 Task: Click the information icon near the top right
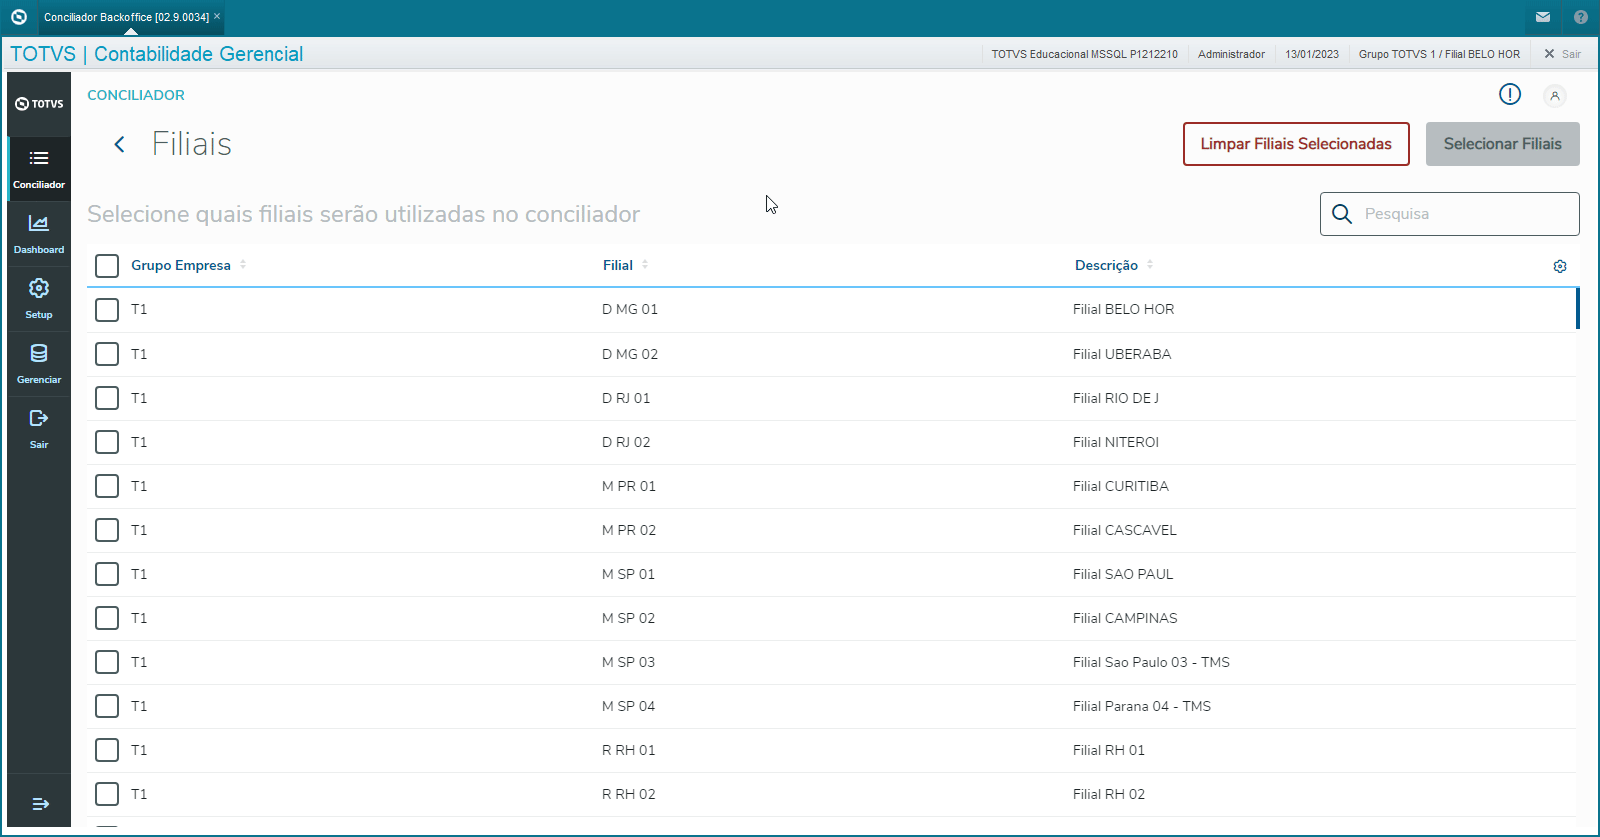1510,94
